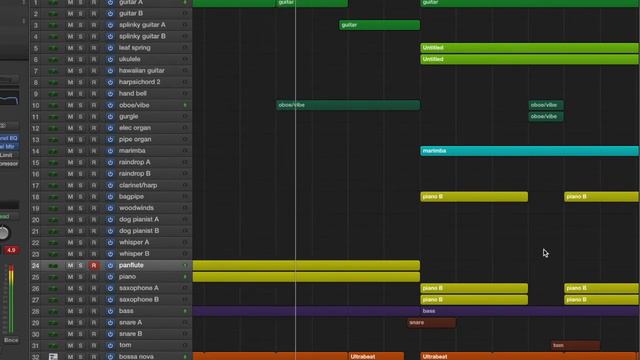Select the cyan marimba region
Viewport: 640px width, 360px height.
point(529,151)
